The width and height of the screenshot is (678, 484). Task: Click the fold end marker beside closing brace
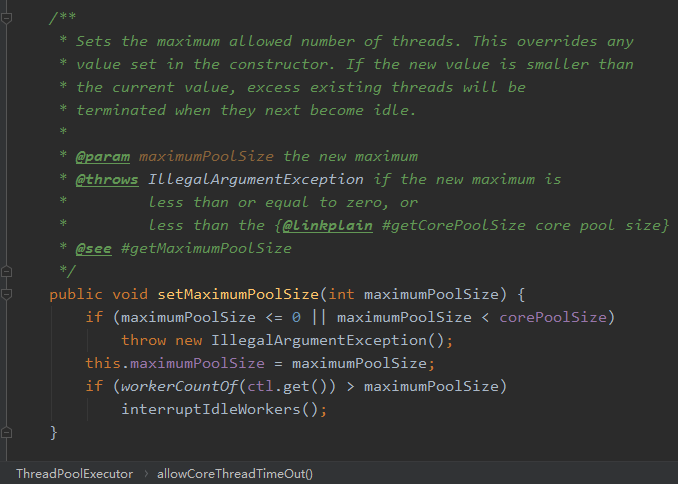point(6,432)
